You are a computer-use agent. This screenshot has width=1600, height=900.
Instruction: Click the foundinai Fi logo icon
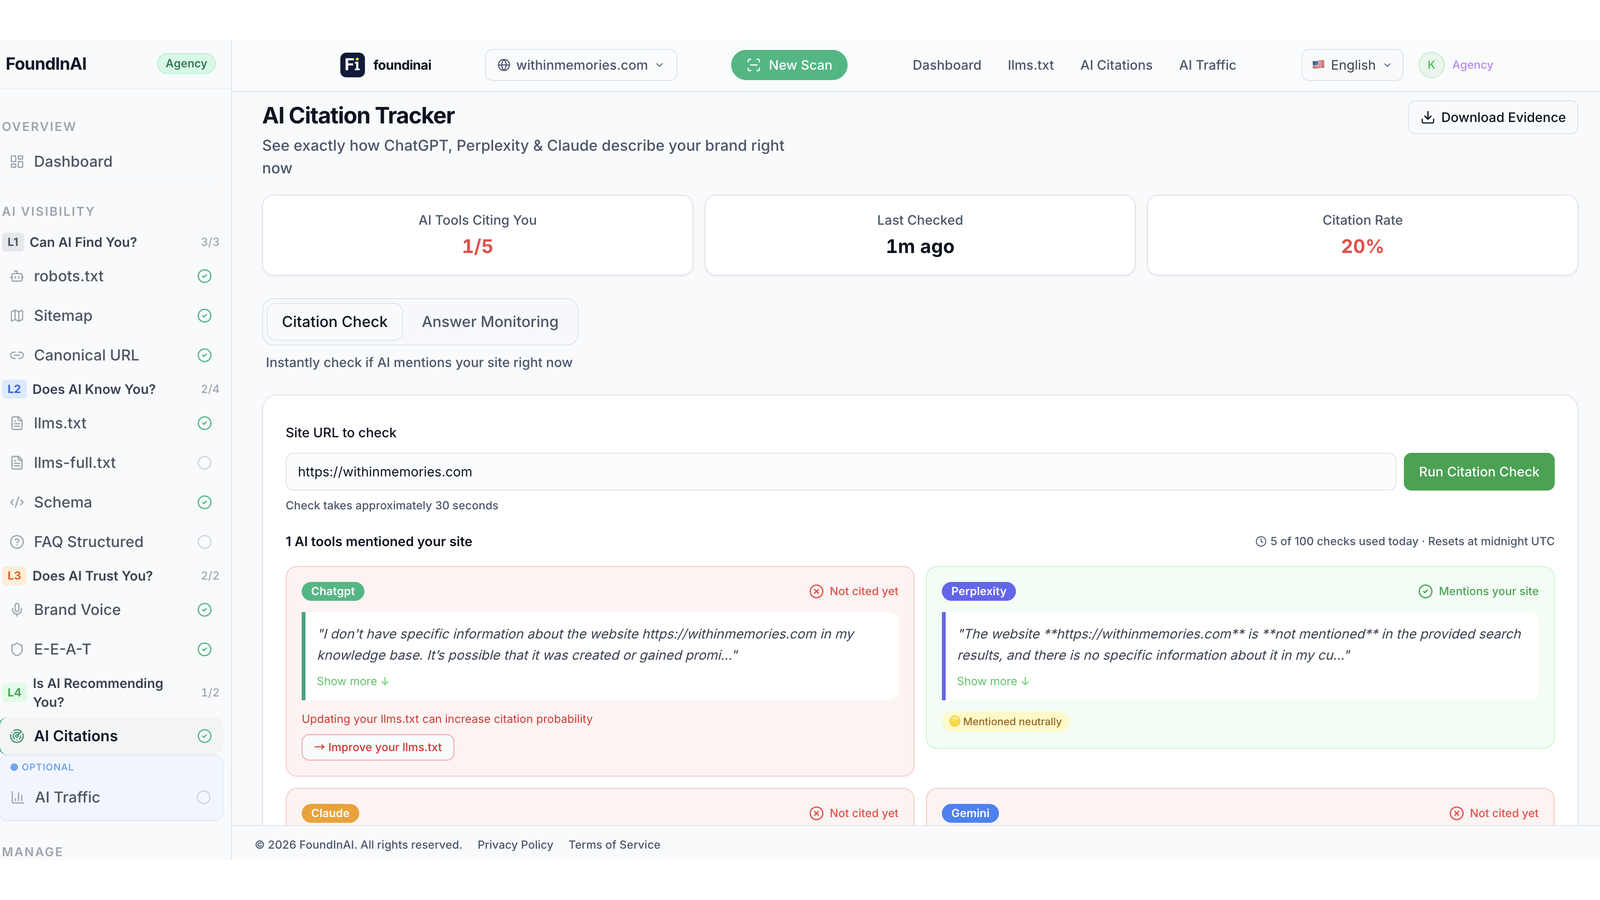[352, 65]
